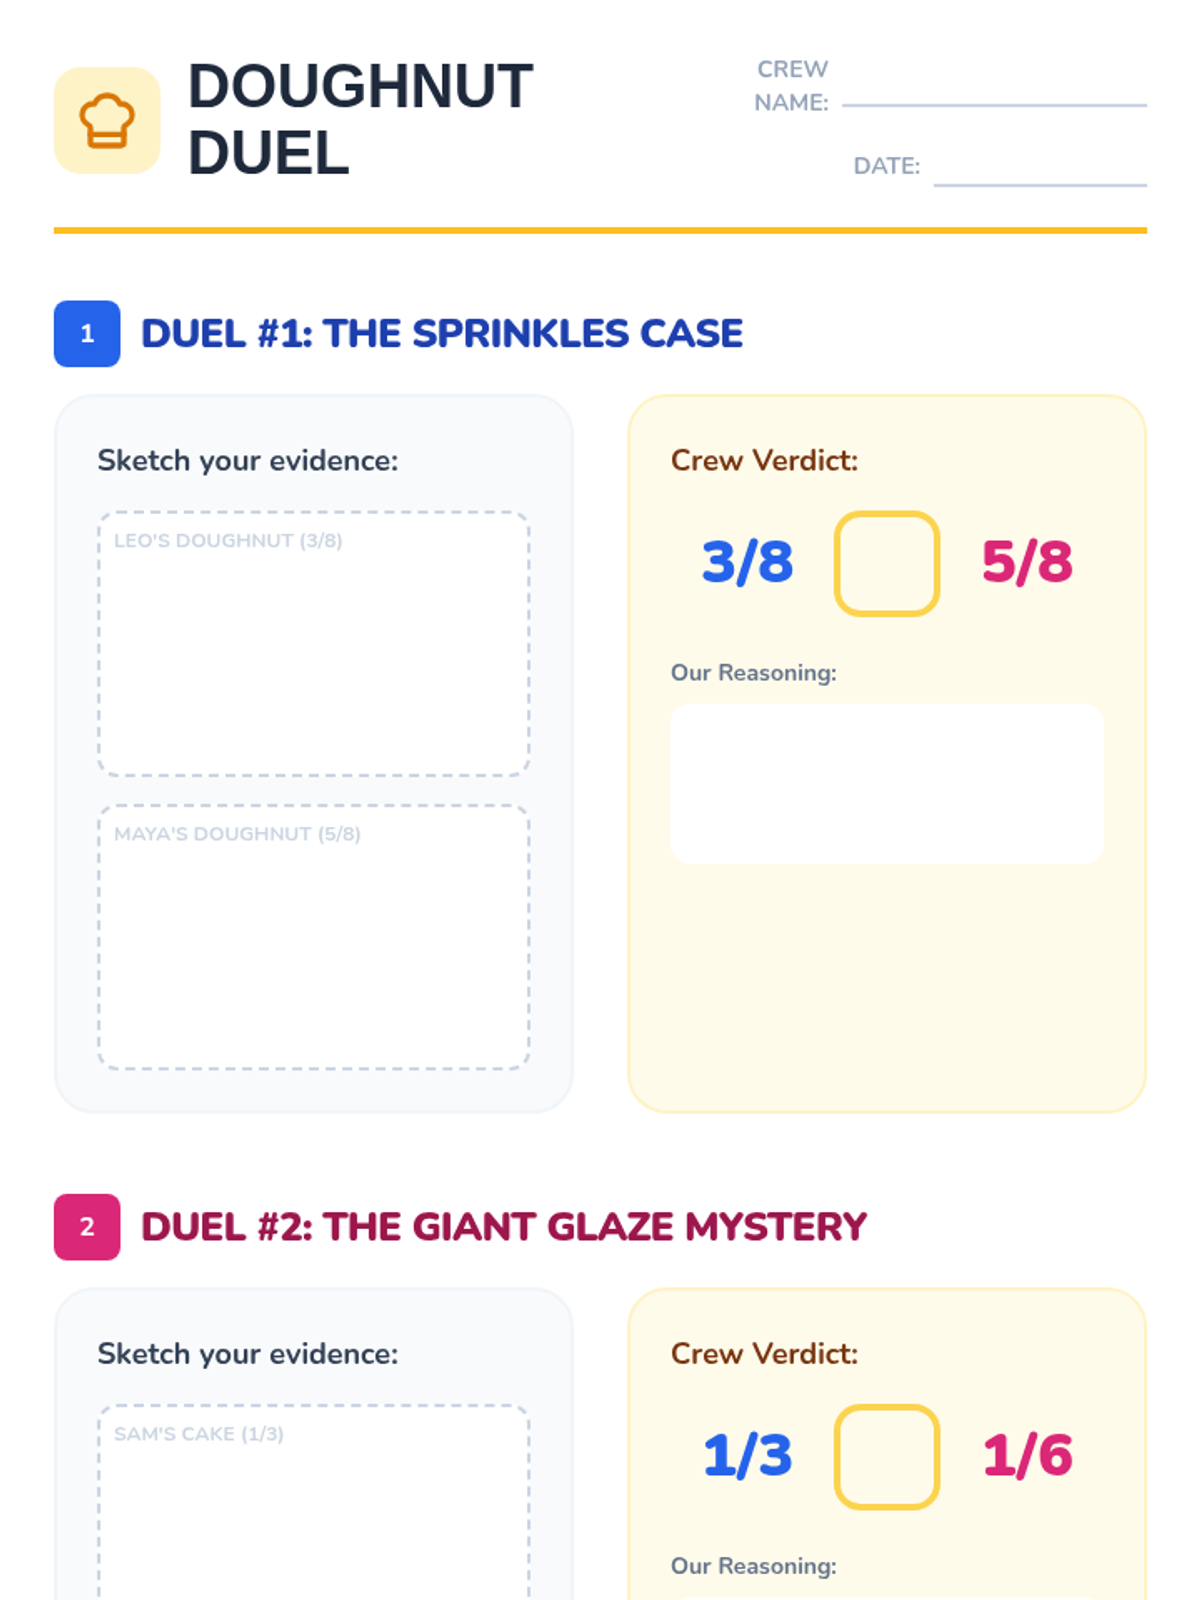Click Maya's Doughnut (5/8) sketch box

[x=313, y=937]
